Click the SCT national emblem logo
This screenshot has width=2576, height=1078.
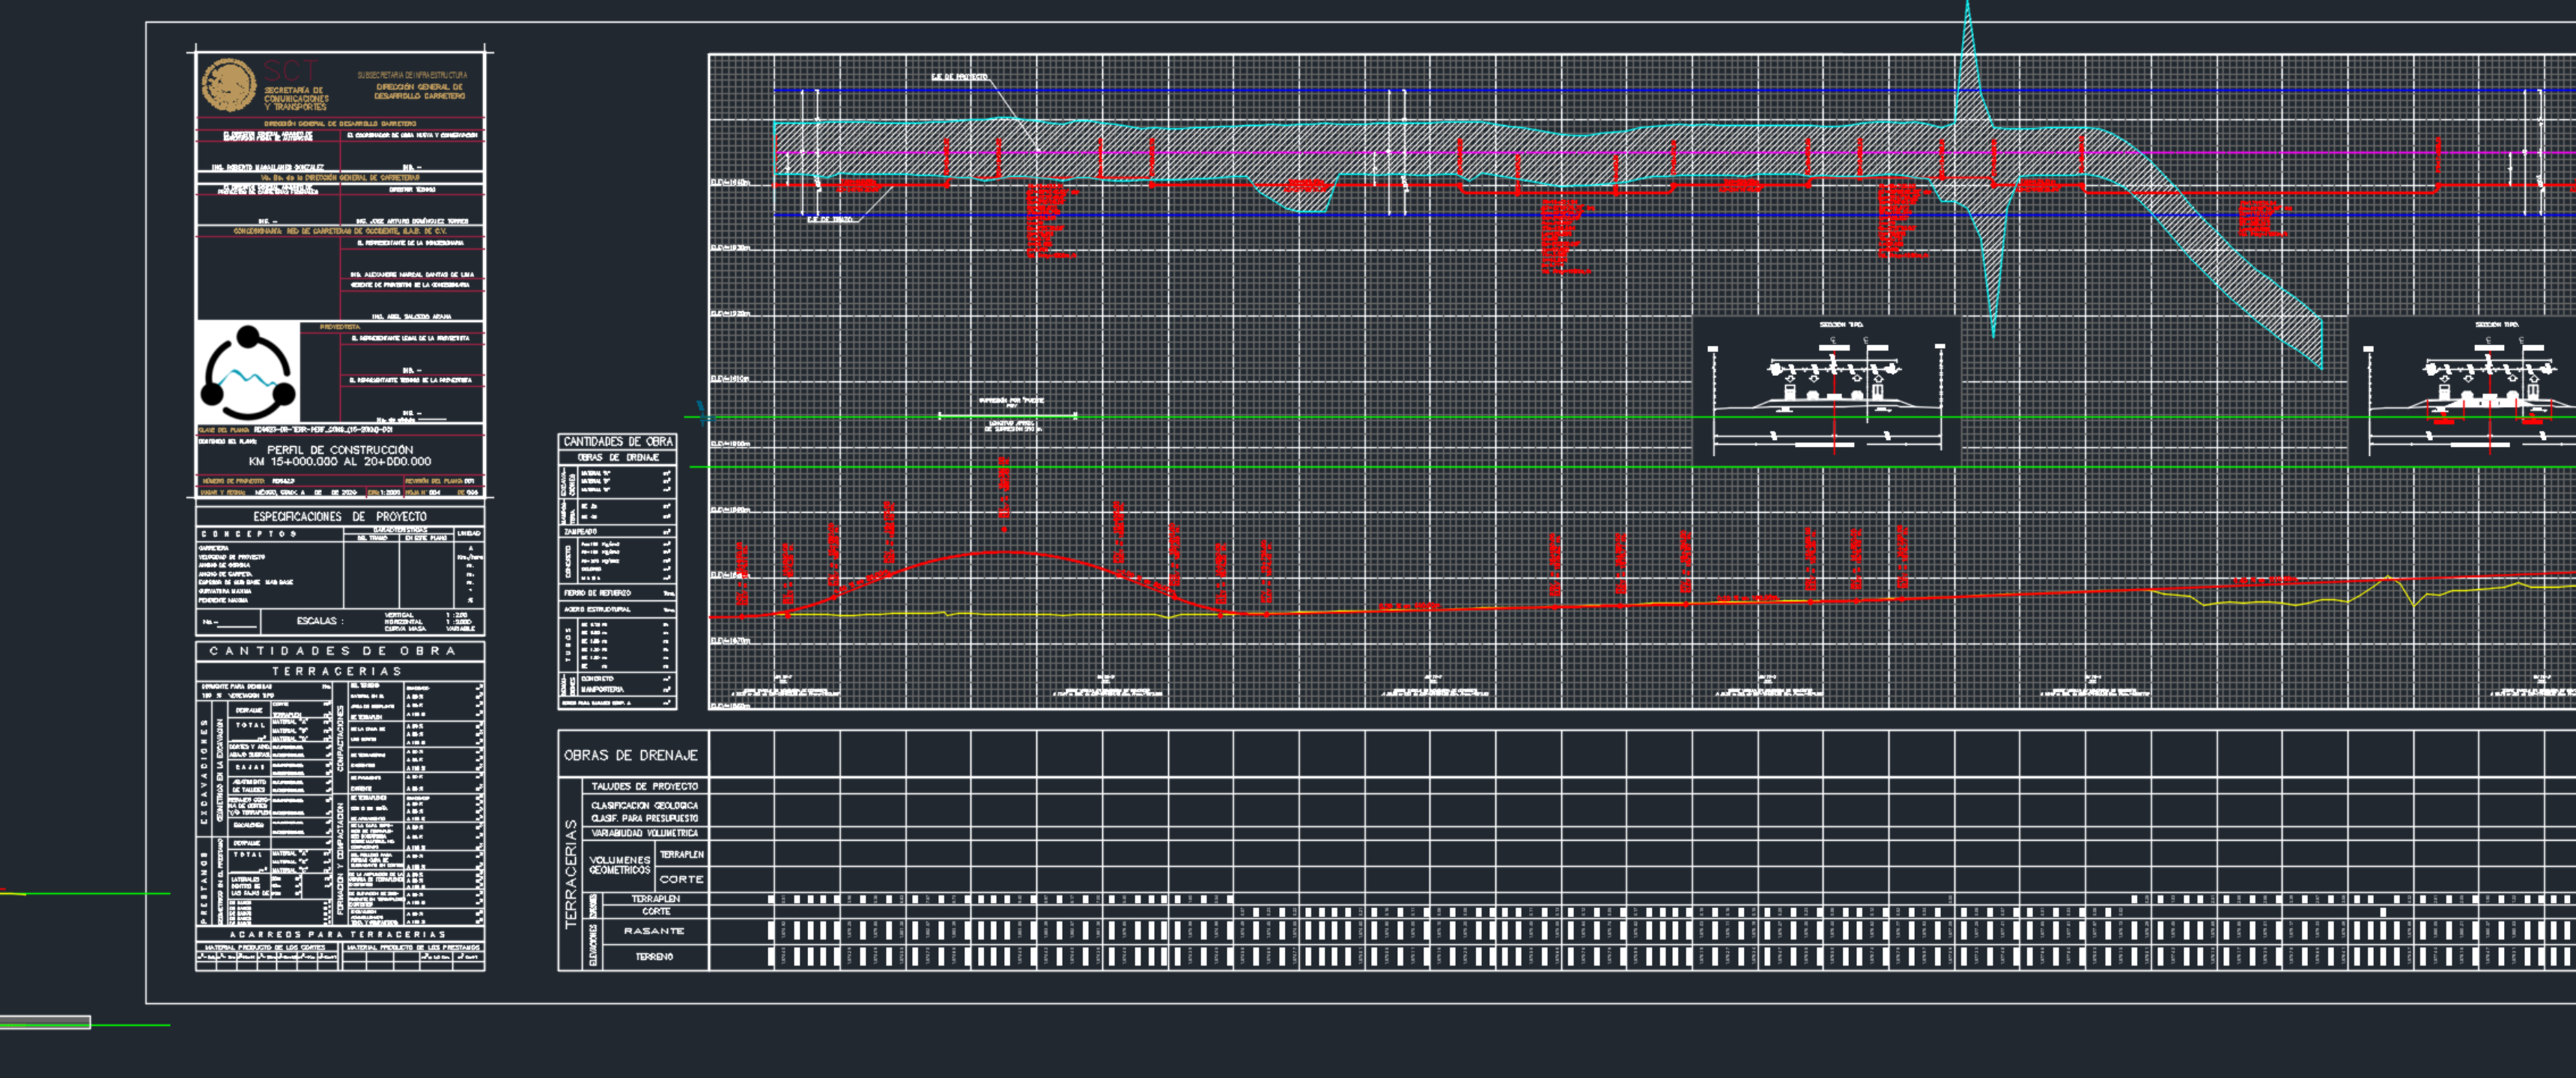click(229, 85)
